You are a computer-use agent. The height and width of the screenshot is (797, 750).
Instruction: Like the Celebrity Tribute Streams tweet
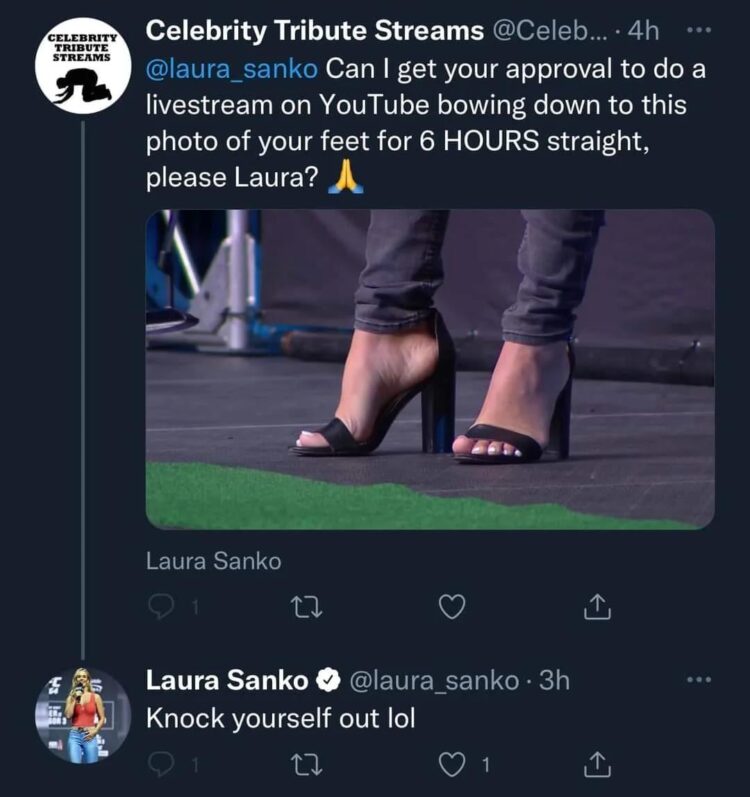[452, 606]
